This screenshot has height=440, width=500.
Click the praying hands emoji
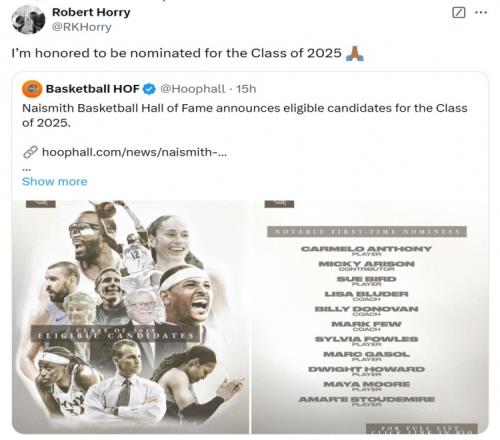click(355, 53)
